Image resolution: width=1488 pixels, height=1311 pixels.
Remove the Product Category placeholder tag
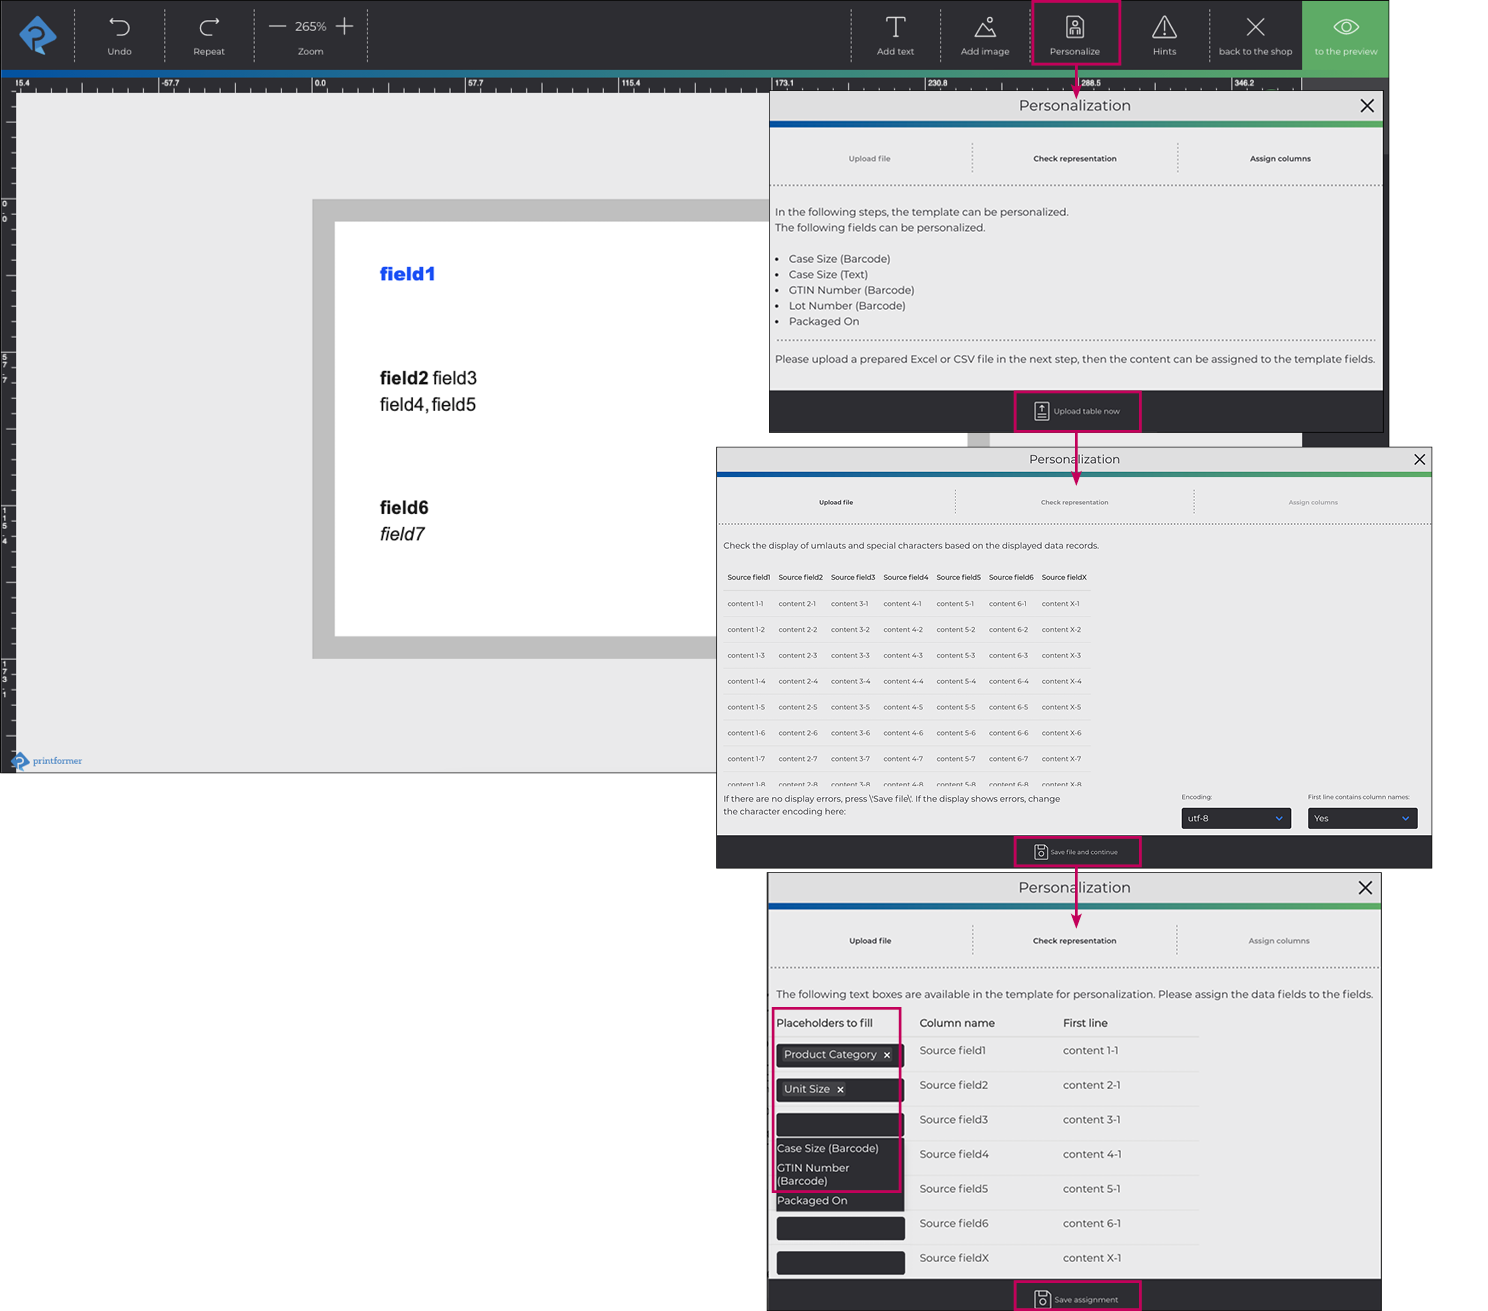coord(887,1055)
